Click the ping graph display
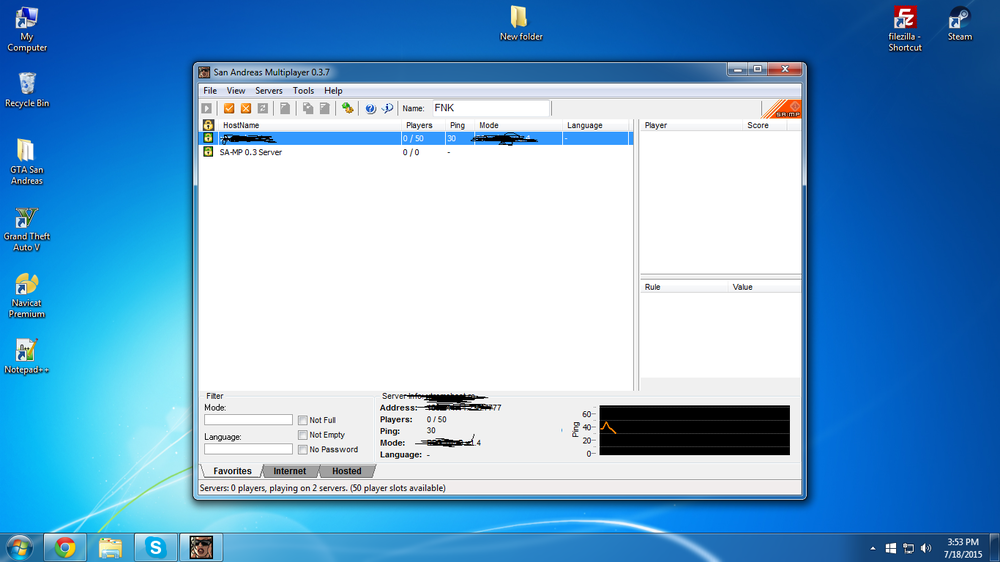The image size is (1000, 562). [694, 430]
